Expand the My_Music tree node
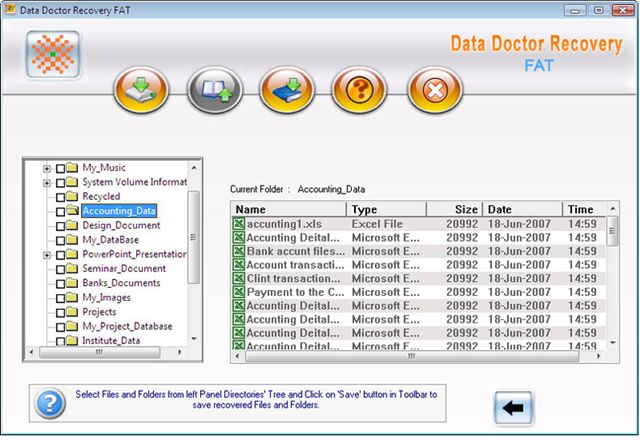Screen dimensions: 640x440 pos(47,168)
